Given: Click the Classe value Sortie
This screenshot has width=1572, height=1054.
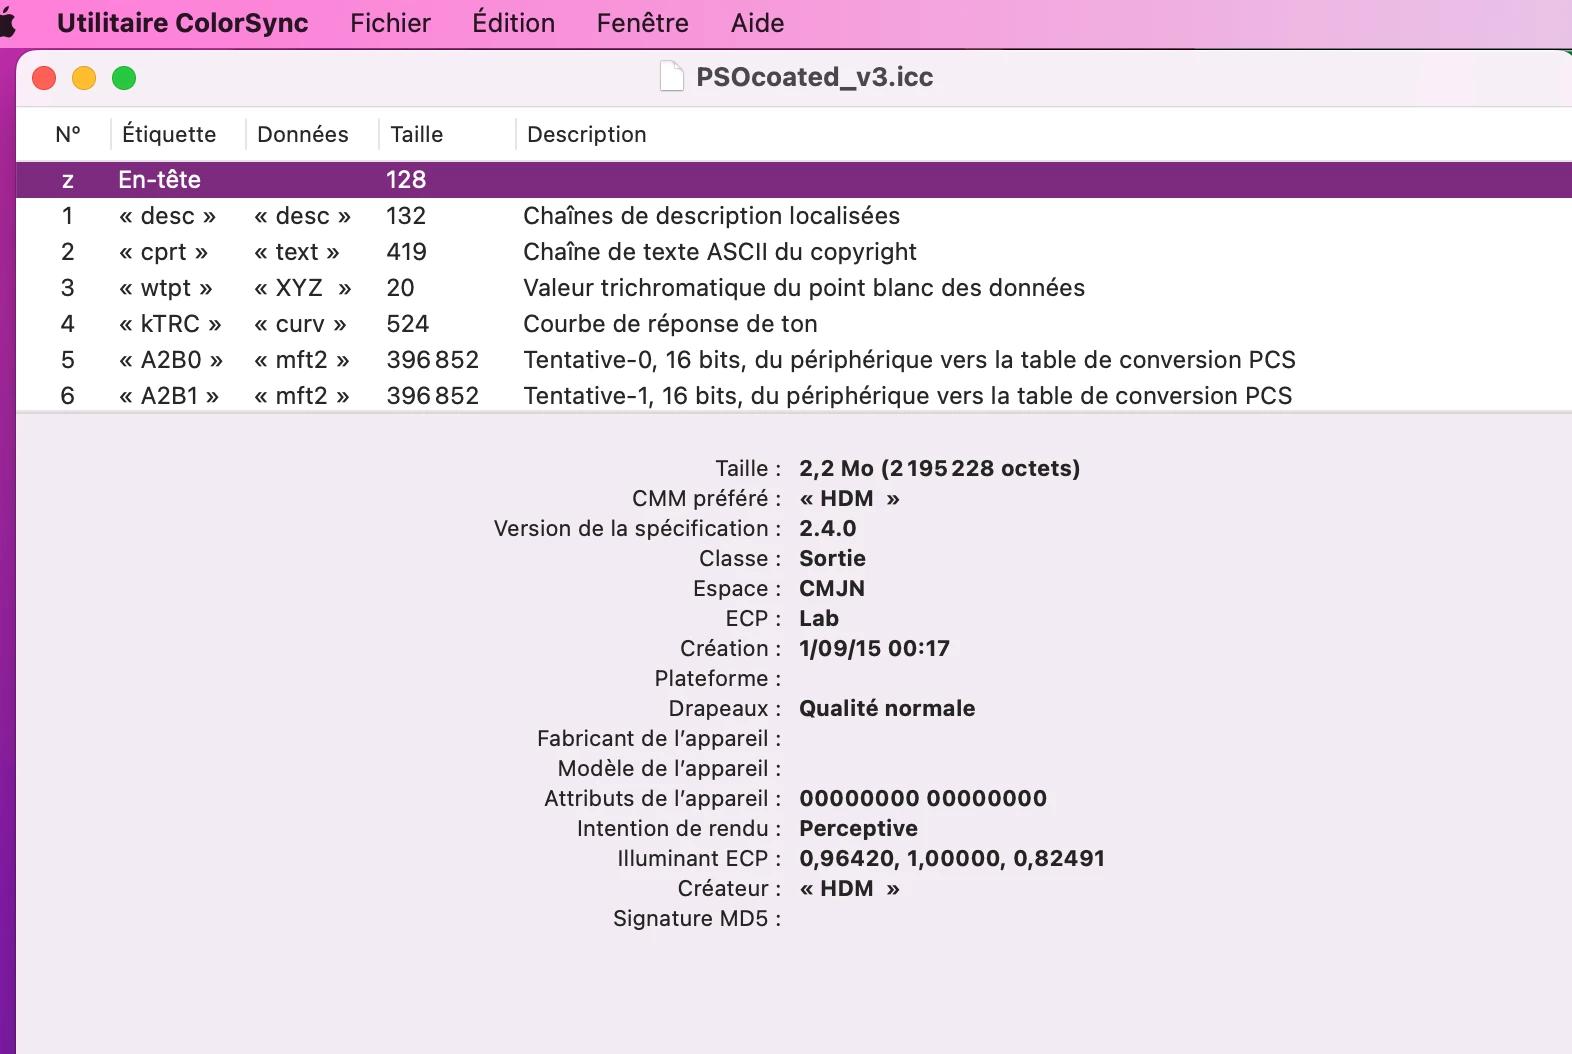Looking at the screenshot, I should [833, 559].
